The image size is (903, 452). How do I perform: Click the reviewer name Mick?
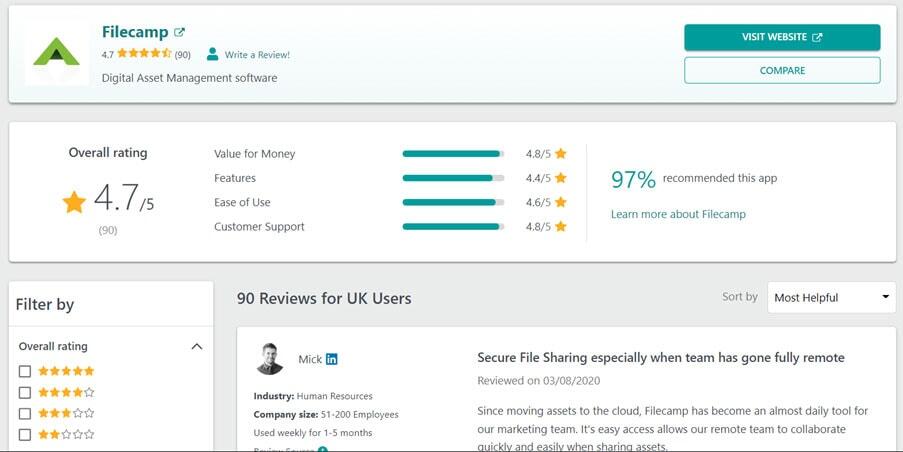(x=310, y=359)
